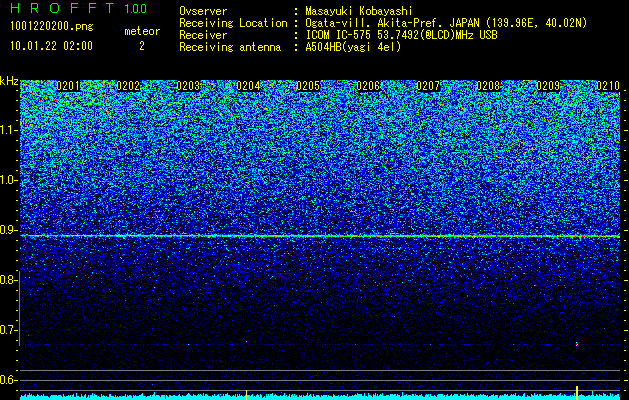
Task: Click the 0.7 kHz axis label
Action: [x=8, y=330]
